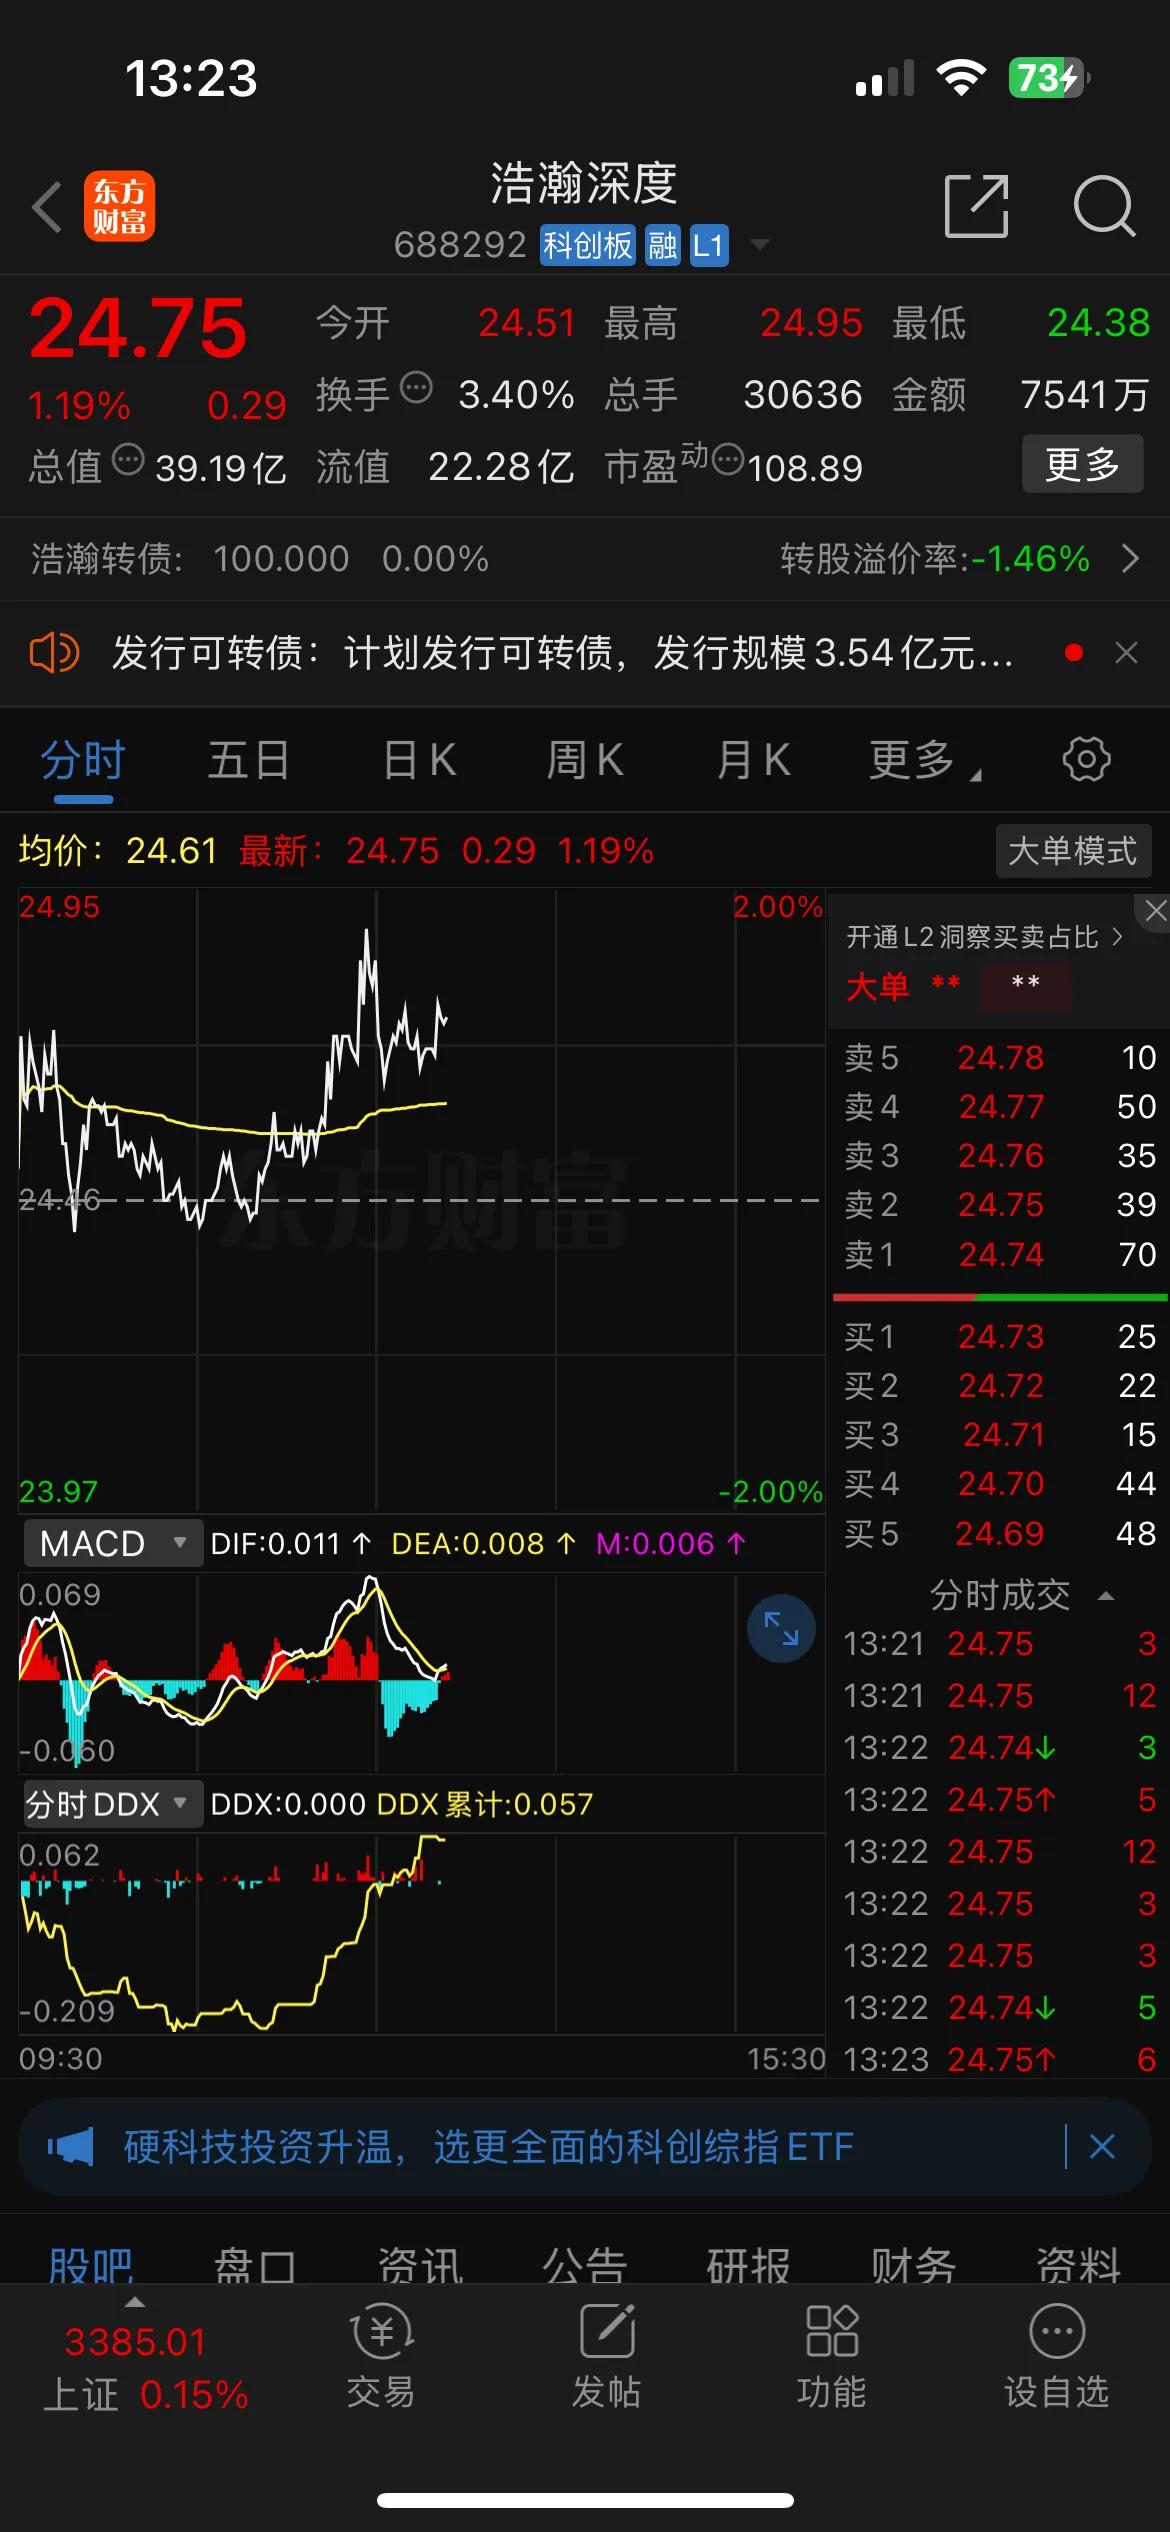Open the 资料 tab
This screenshot has width=1170, height=2532.
1078,2264
